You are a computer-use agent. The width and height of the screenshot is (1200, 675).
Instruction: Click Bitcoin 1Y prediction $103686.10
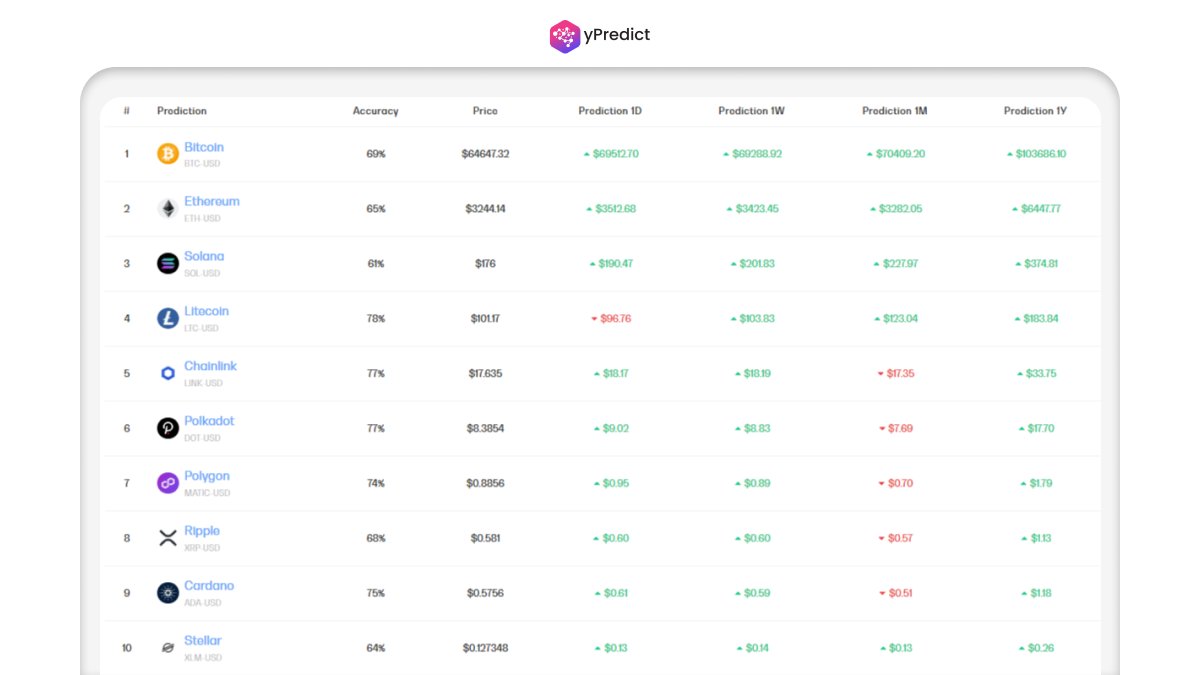(x=1036, y=154)
